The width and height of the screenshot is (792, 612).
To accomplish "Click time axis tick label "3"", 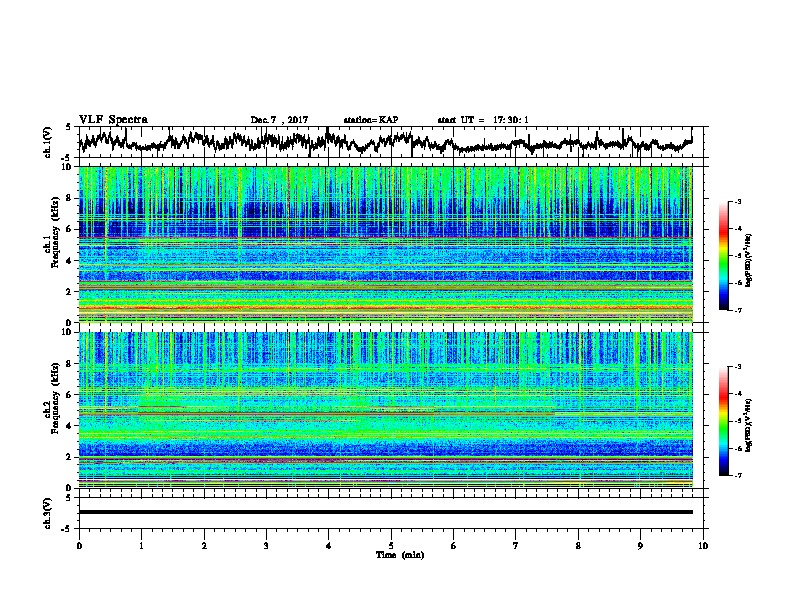I will (266, 546).
